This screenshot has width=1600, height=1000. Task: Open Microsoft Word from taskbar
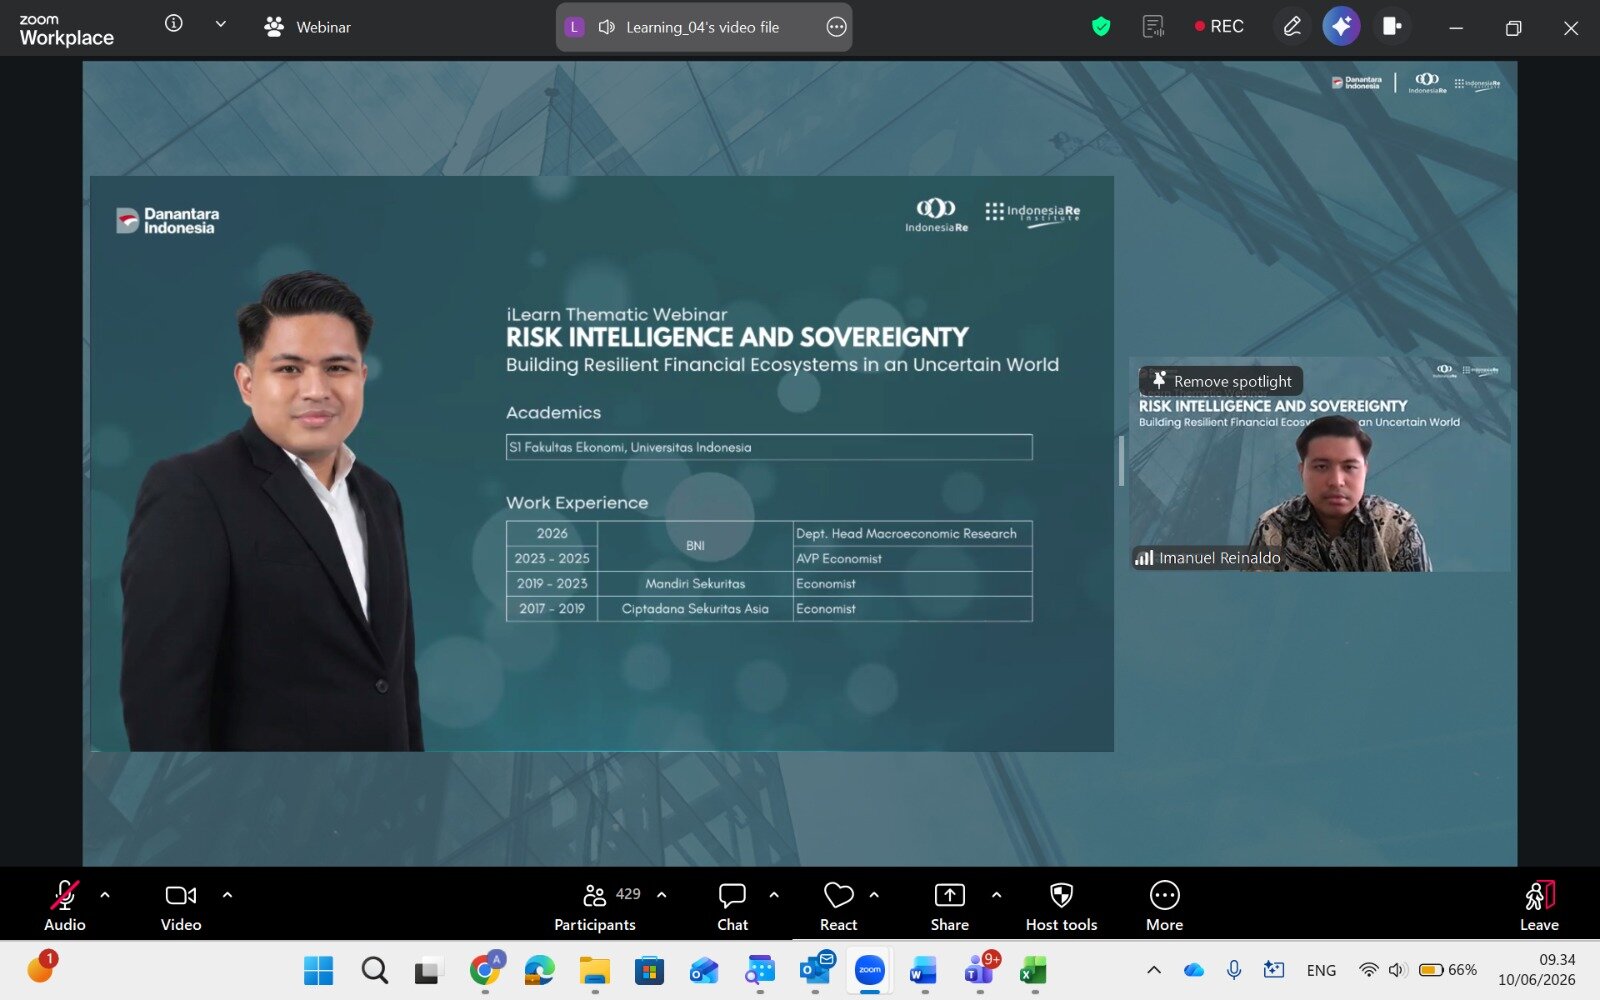924,970
